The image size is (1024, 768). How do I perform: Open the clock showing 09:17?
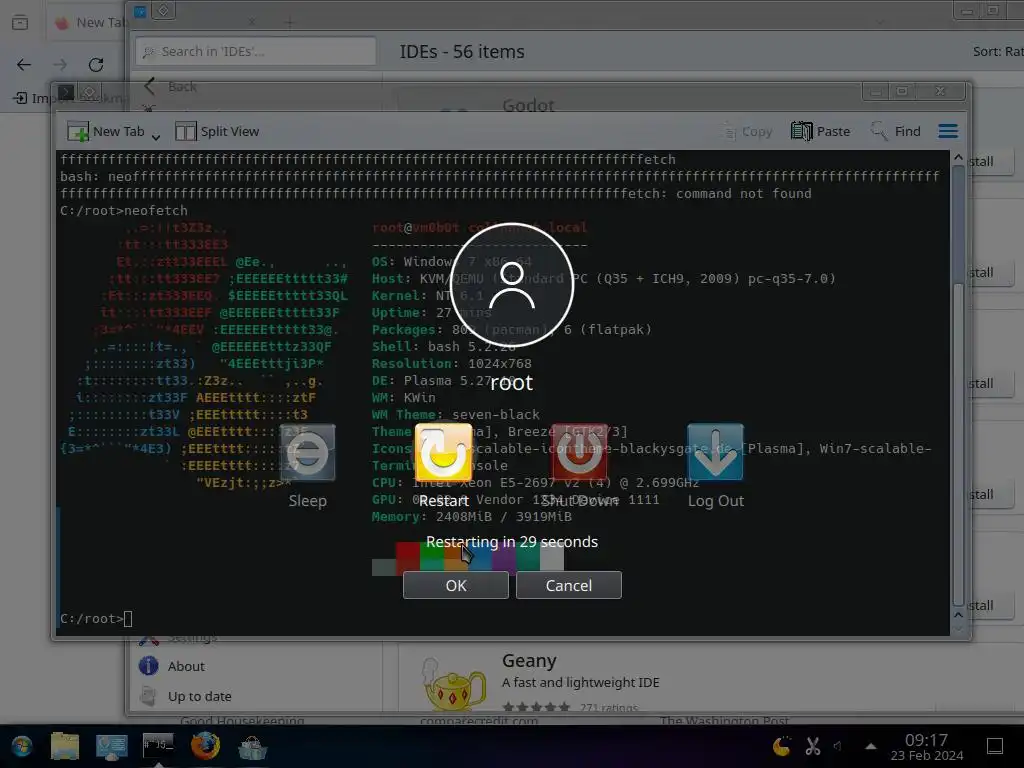click(x=927, y=746)
